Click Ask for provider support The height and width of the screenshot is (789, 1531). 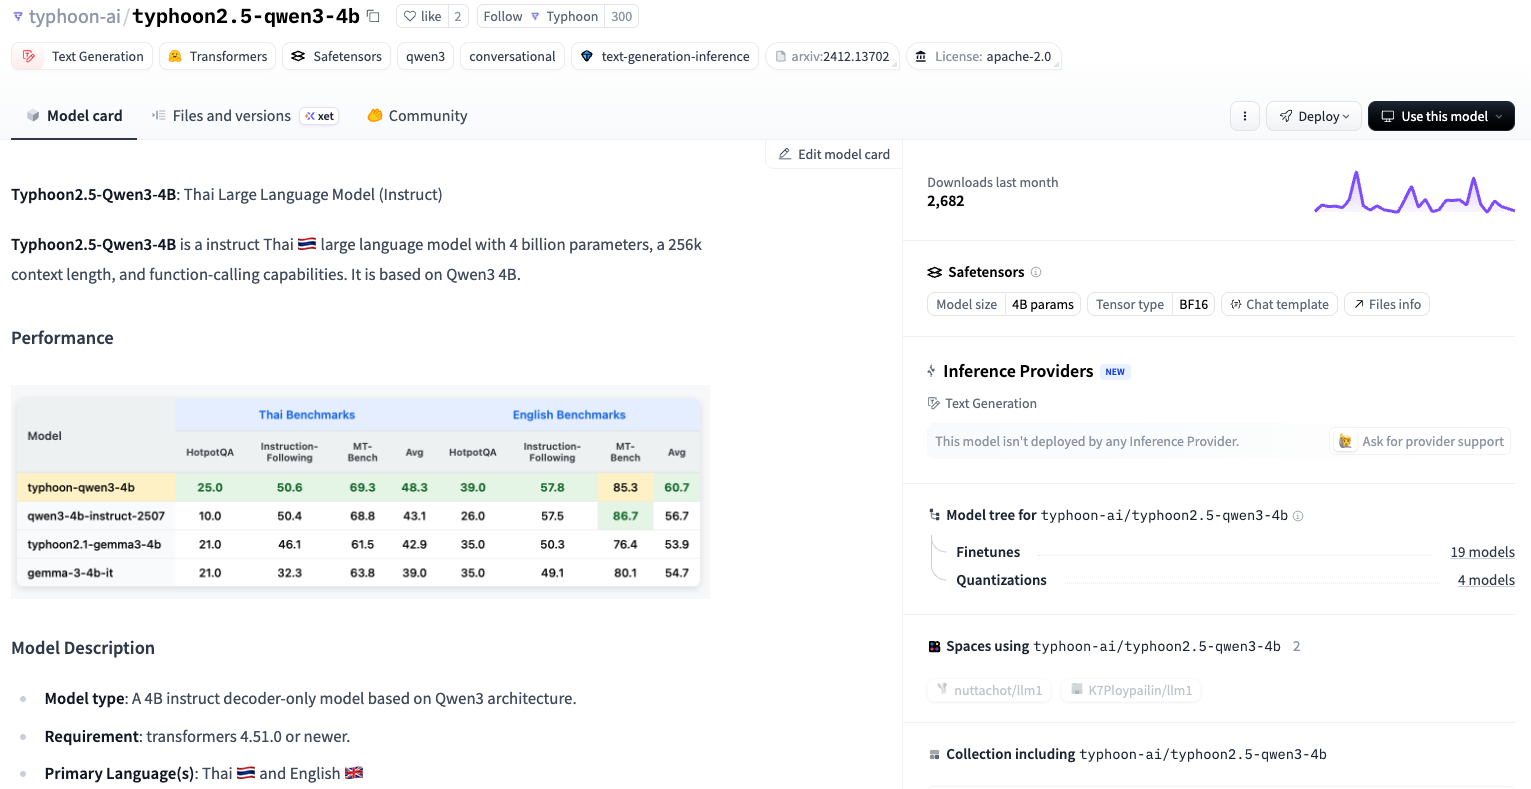click(1420, 441)
